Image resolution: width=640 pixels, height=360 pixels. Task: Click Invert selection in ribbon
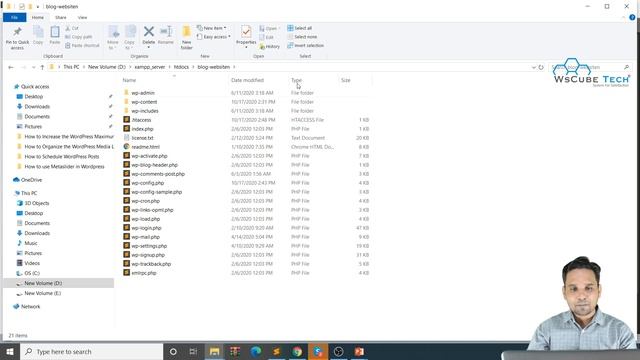click(x=305, y=45)
